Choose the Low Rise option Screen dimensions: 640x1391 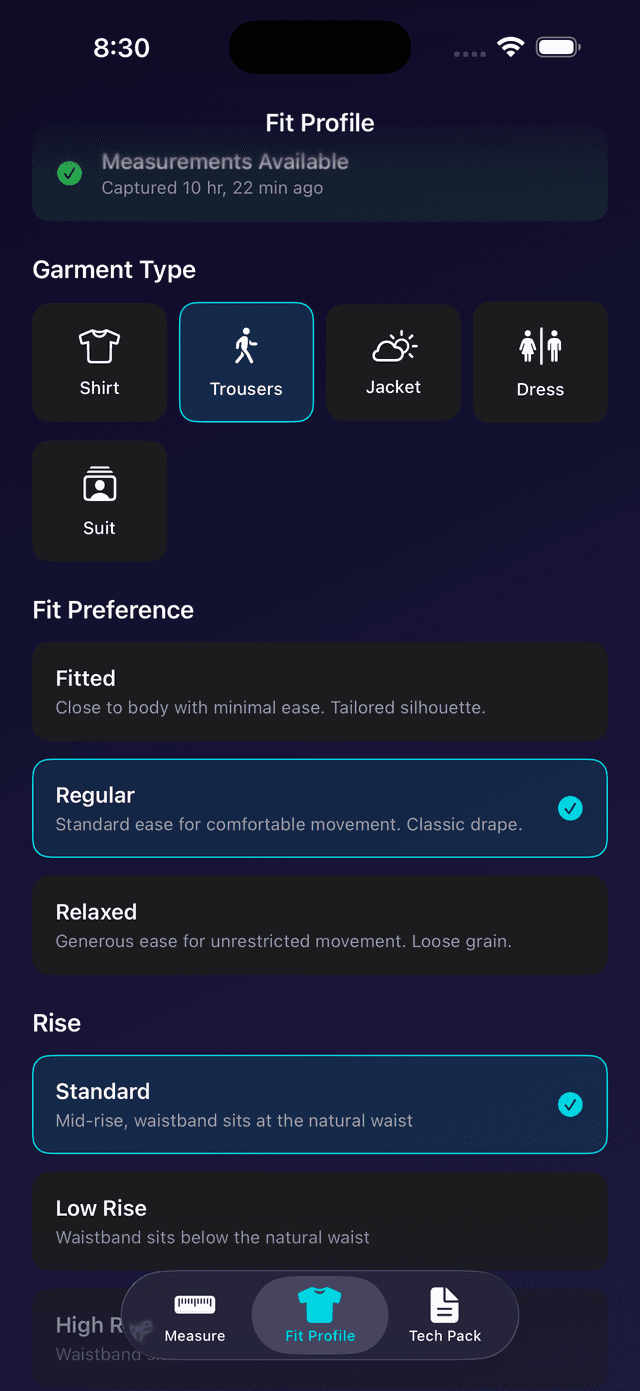(x=320, y=1220)
